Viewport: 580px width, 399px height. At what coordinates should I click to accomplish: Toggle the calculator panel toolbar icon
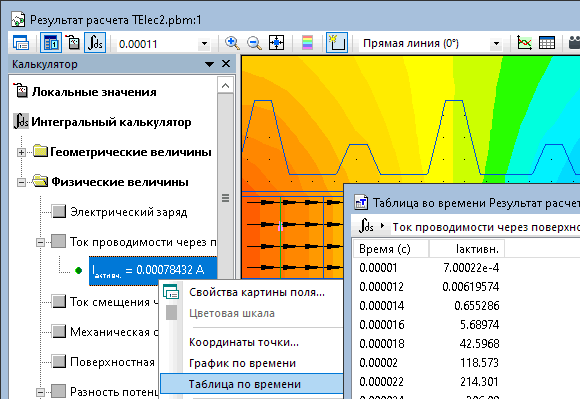pos(51,43)
